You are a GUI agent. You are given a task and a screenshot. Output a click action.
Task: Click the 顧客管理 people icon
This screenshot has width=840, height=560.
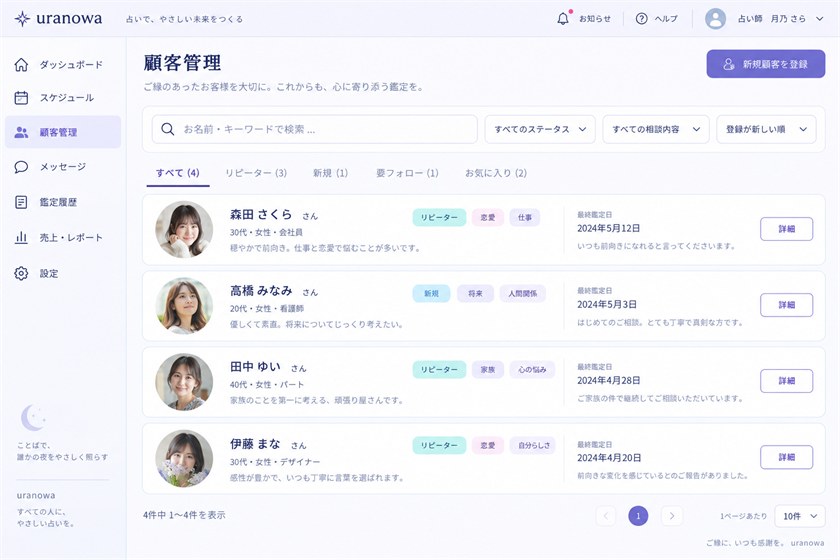(21, 132)
